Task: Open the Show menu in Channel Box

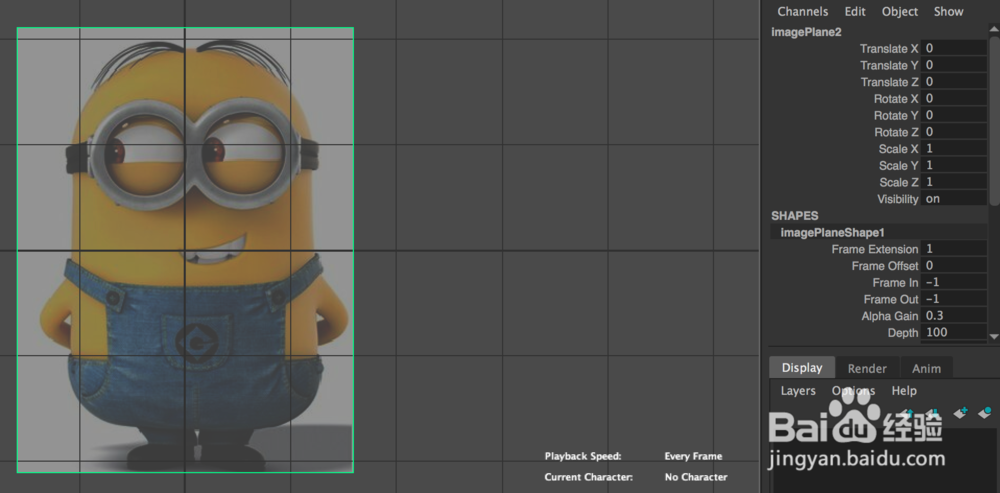Action: (948, 11)
